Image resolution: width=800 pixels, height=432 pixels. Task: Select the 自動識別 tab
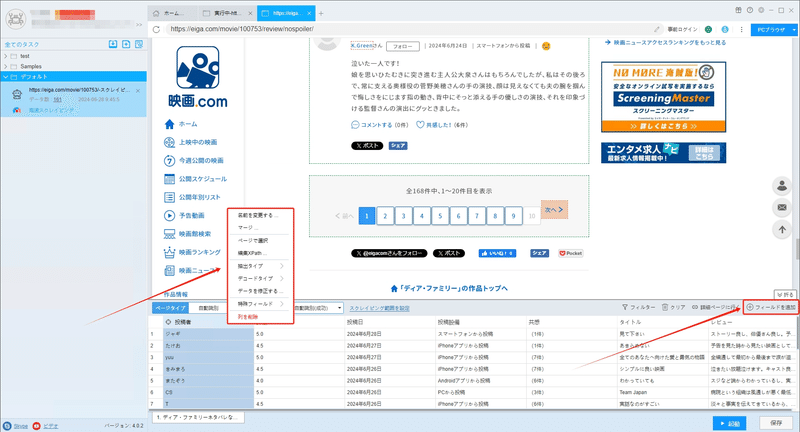(208, 308)
